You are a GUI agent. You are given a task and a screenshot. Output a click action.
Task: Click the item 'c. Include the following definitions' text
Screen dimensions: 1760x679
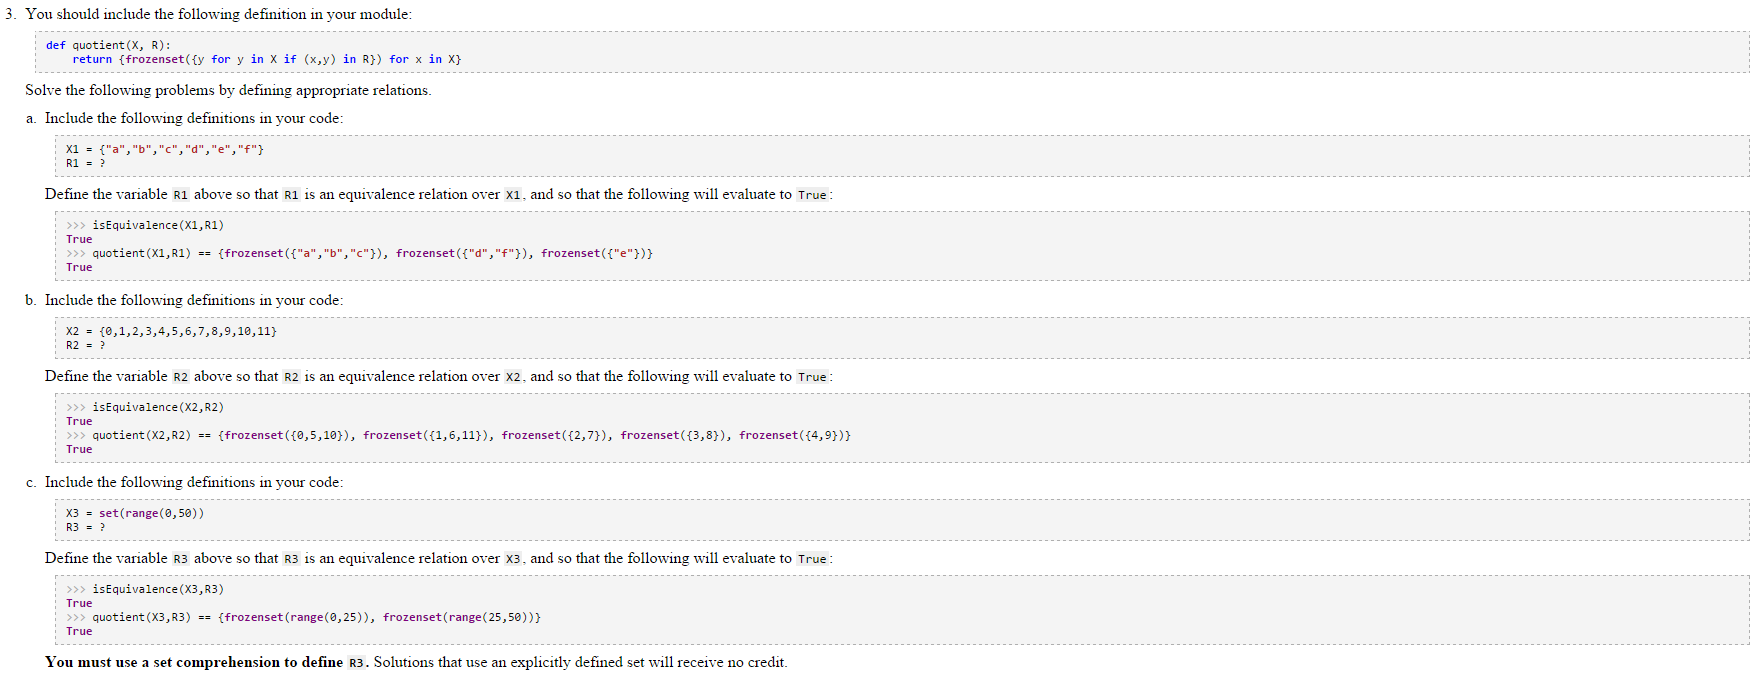tap(184, 482)
